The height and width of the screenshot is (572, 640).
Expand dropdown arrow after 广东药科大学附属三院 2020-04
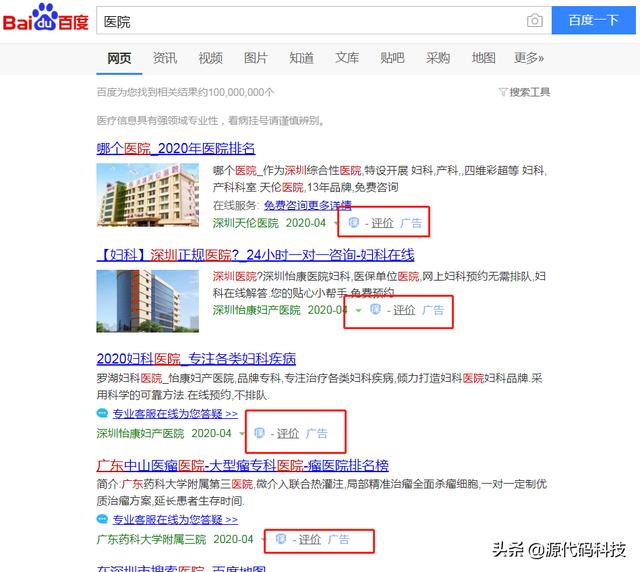[x=263, y=540]
